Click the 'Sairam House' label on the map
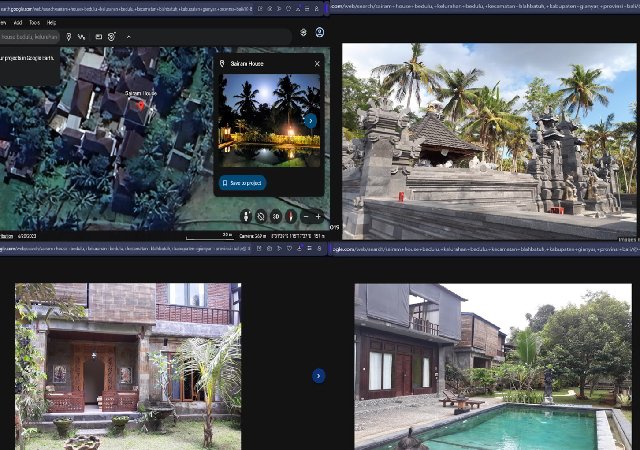 [x=141, y=93]
